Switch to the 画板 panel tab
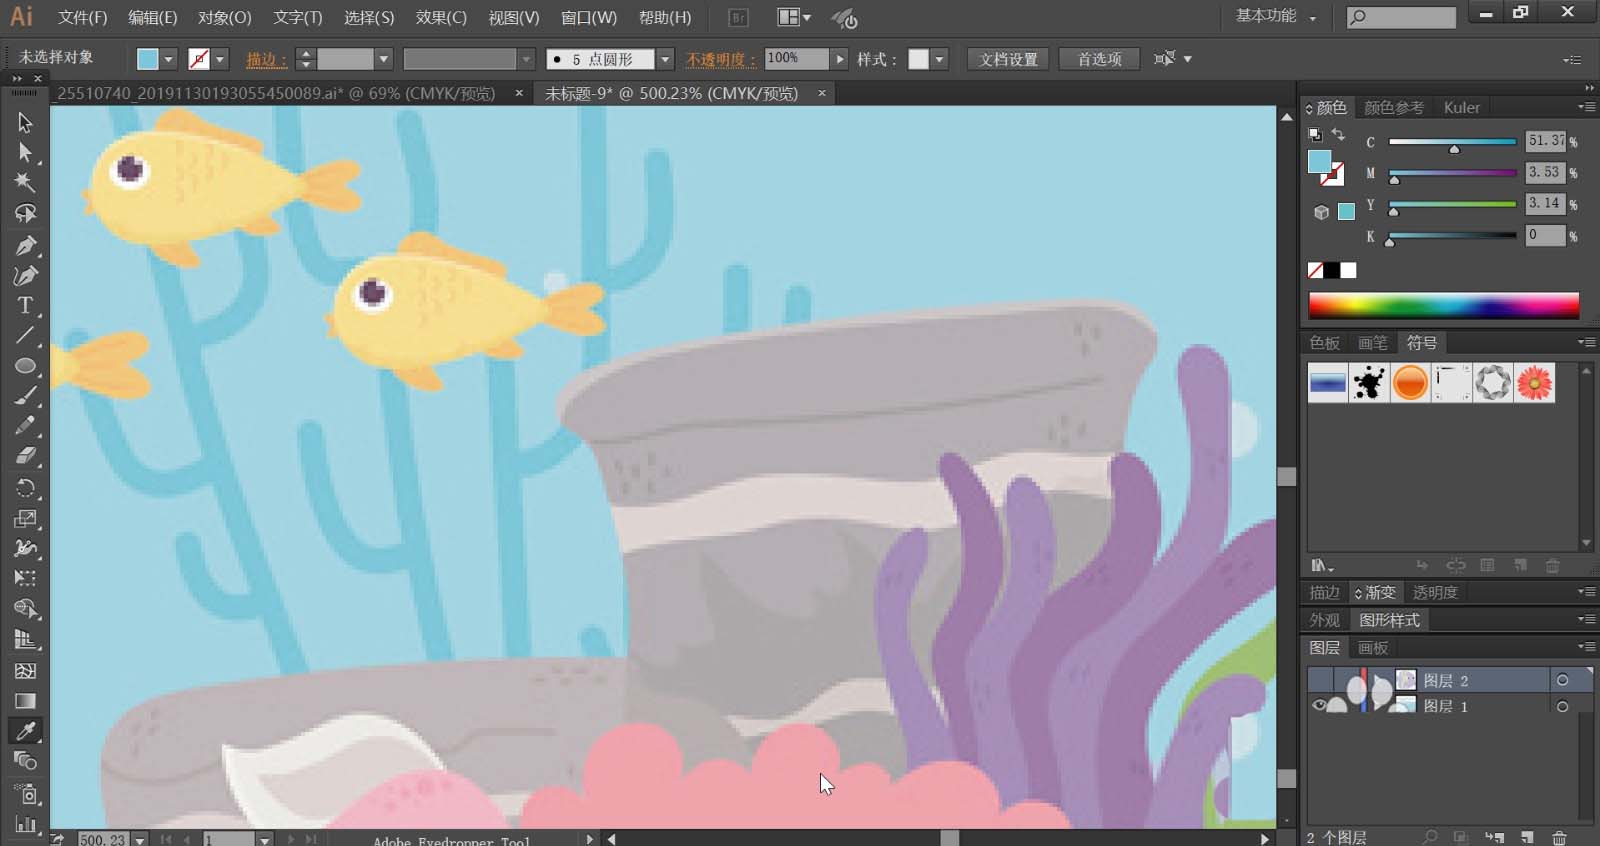 [x=1373, y=648]
